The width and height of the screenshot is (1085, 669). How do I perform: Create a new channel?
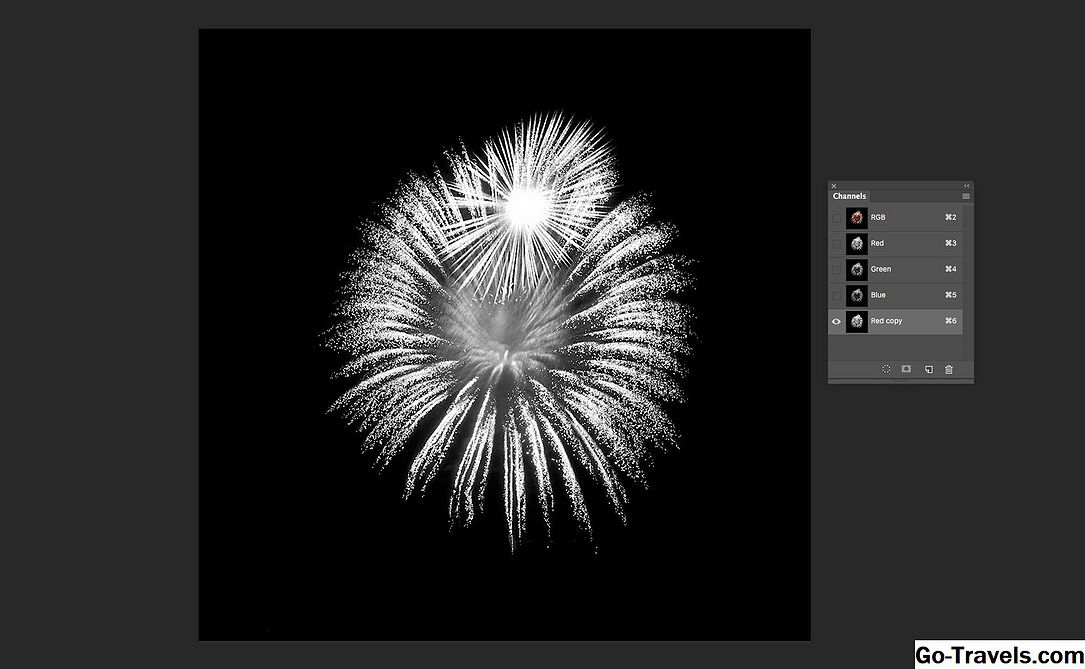928,369
